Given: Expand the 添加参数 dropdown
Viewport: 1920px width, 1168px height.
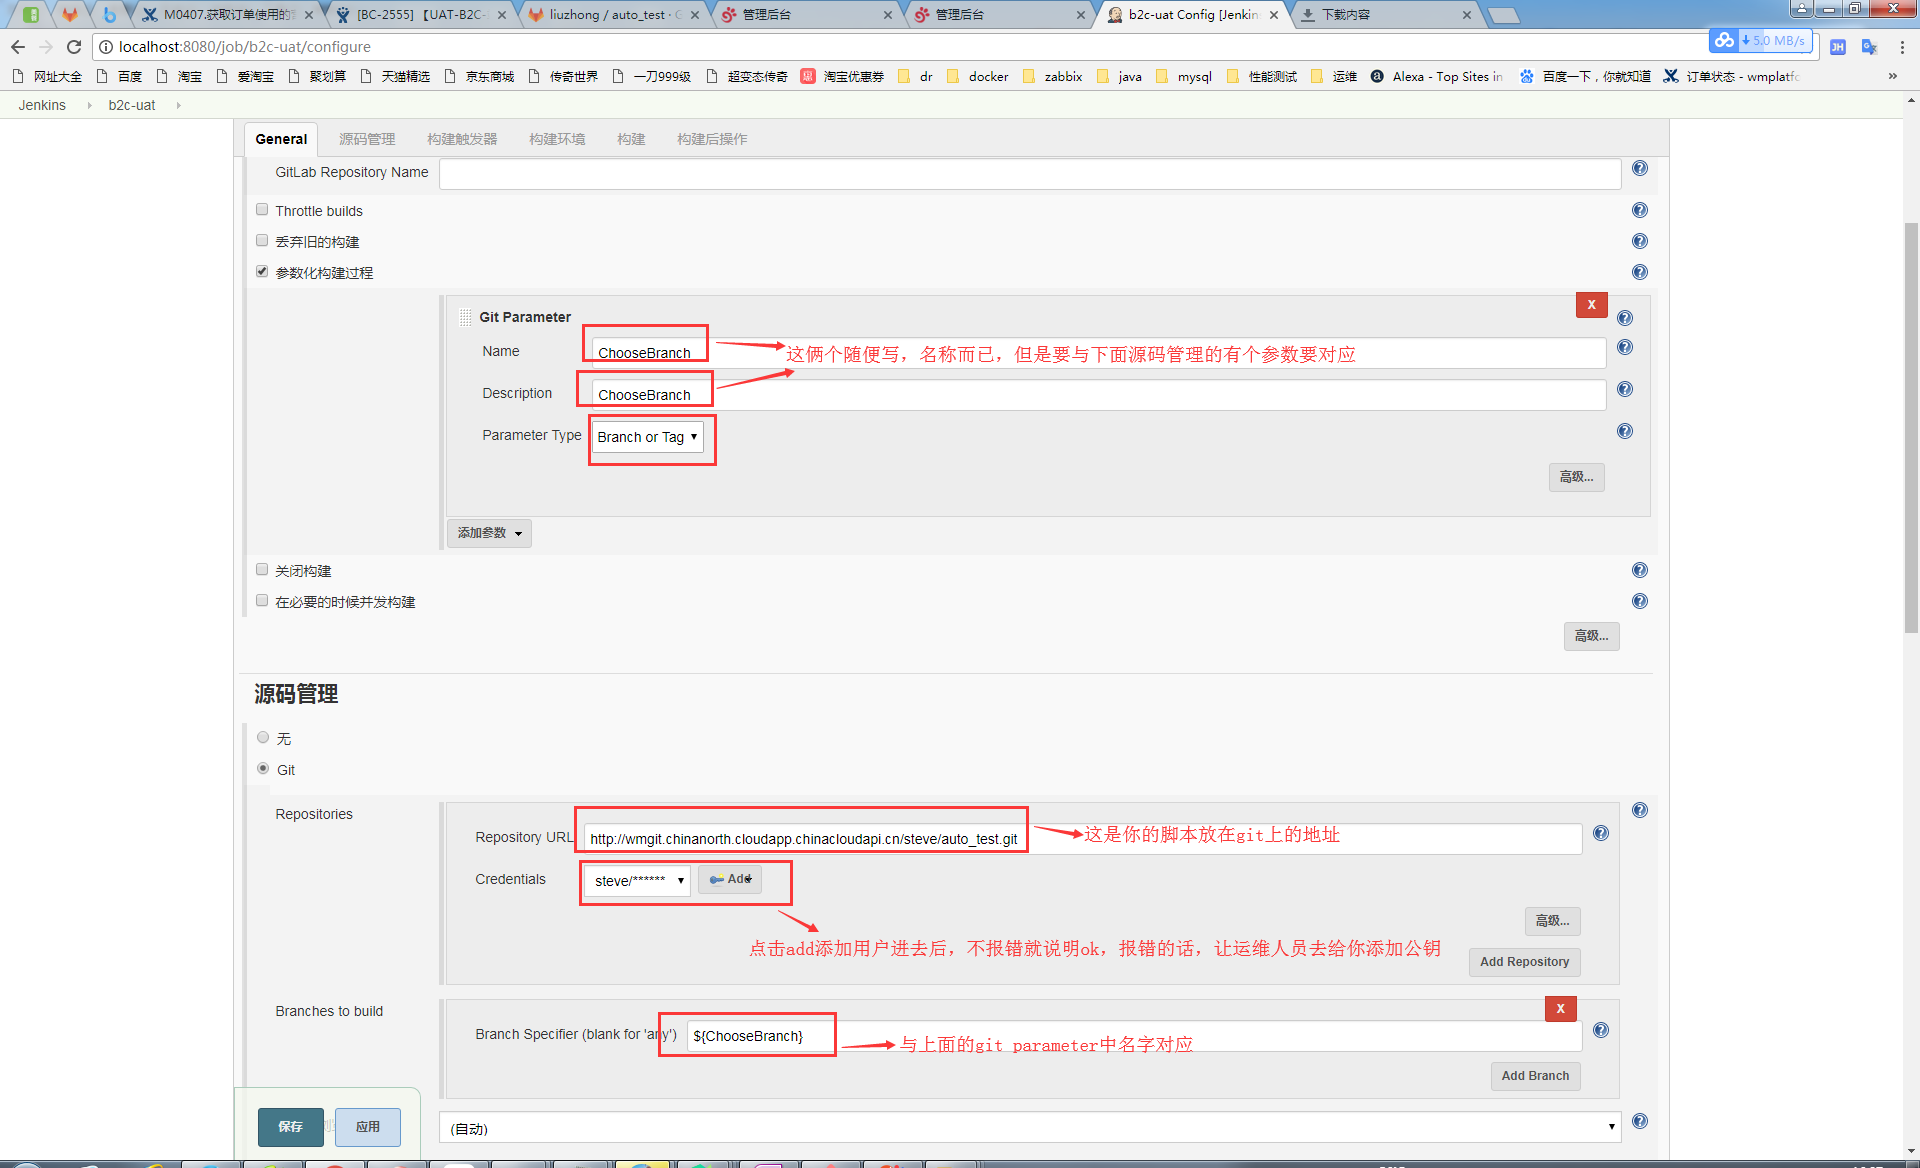Looking at the screenshot, I should [x=490, y=532].
